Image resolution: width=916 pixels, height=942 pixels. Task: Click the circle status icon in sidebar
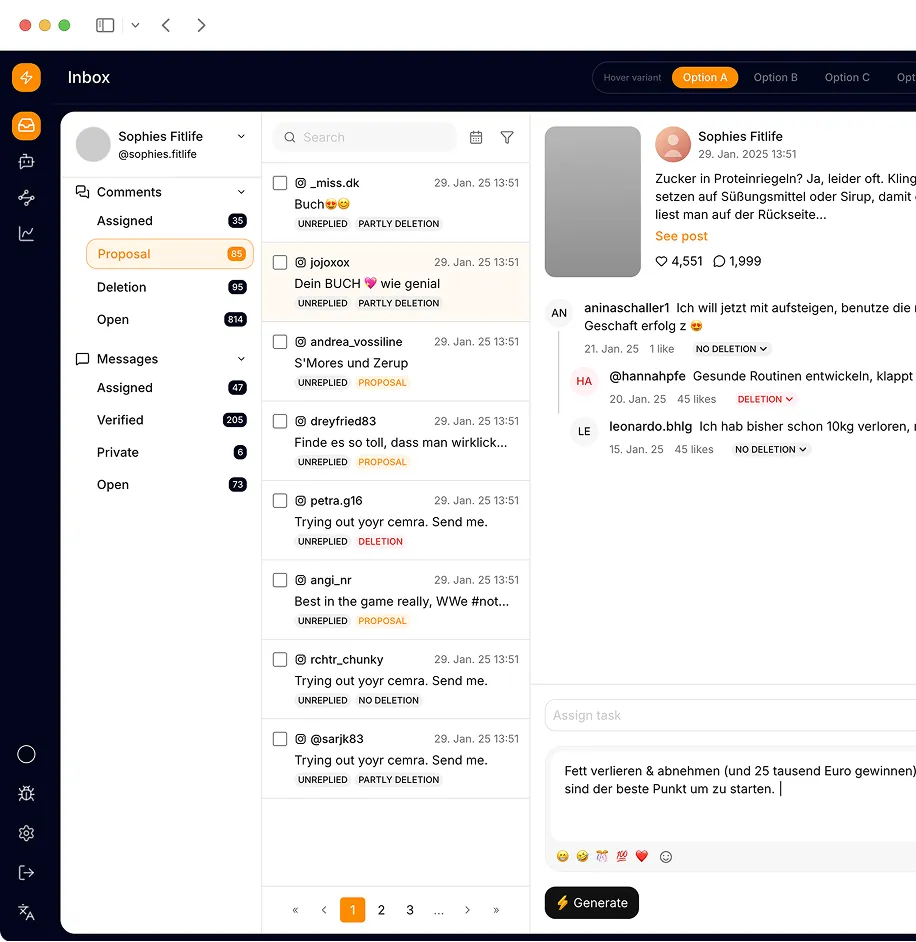tap(26, 754)
